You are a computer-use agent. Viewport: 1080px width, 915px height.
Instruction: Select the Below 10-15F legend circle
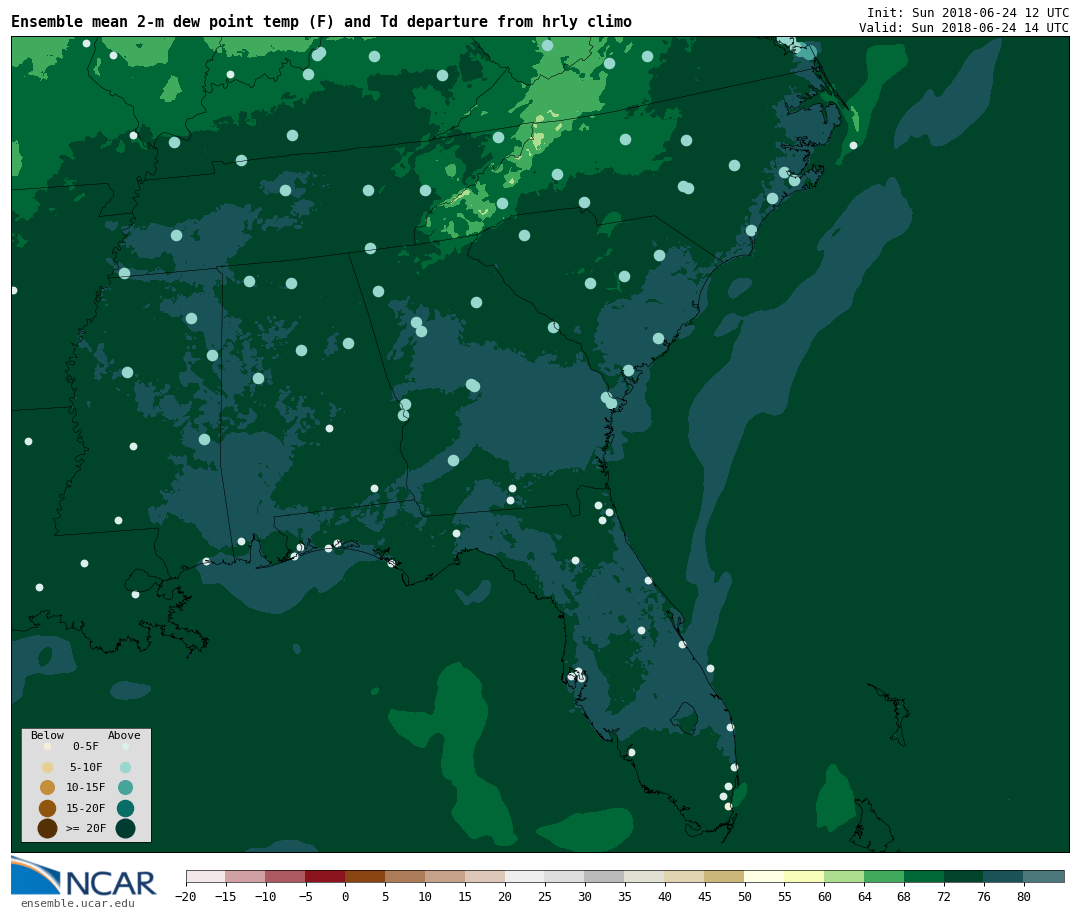click(x=48, y=788)
